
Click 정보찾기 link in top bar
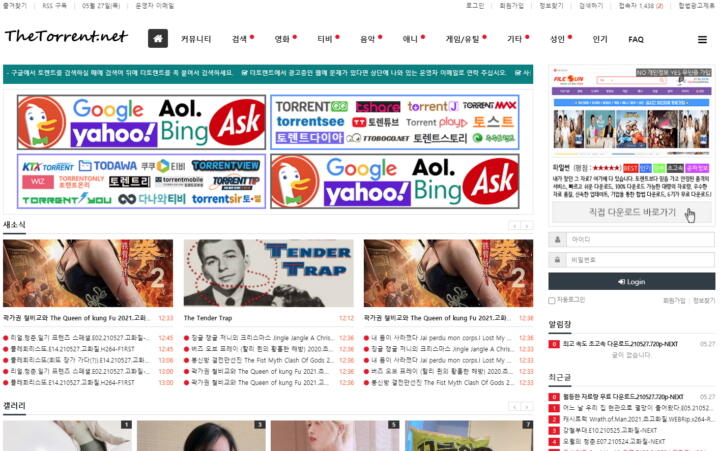click(x=551, y=6)
